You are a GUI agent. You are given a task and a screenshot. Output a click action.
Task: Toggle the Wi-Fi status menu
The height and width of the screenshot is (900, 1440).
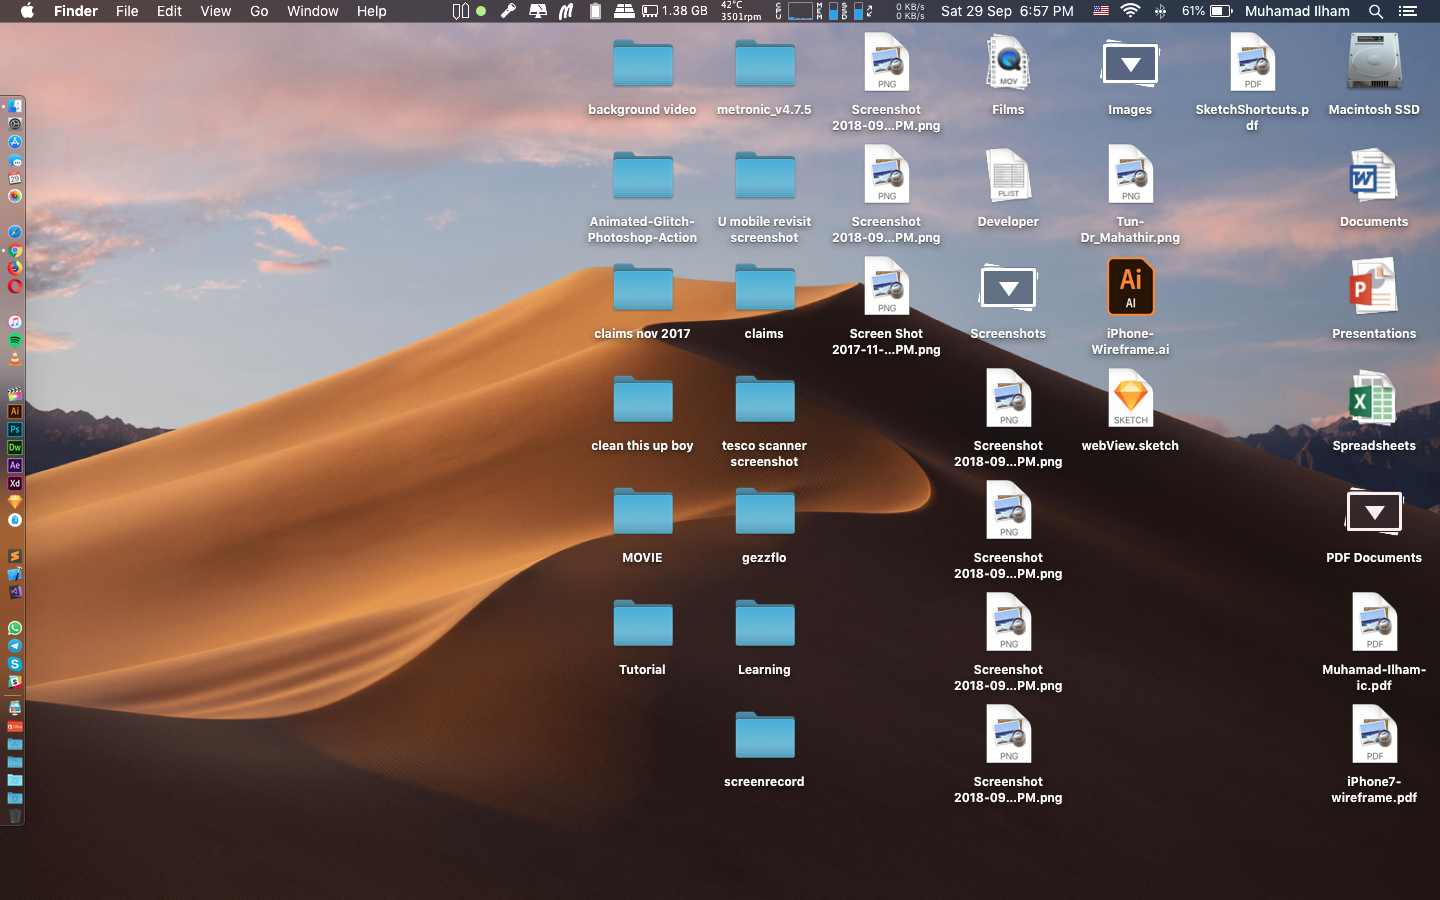click(x=1130, y=11)
